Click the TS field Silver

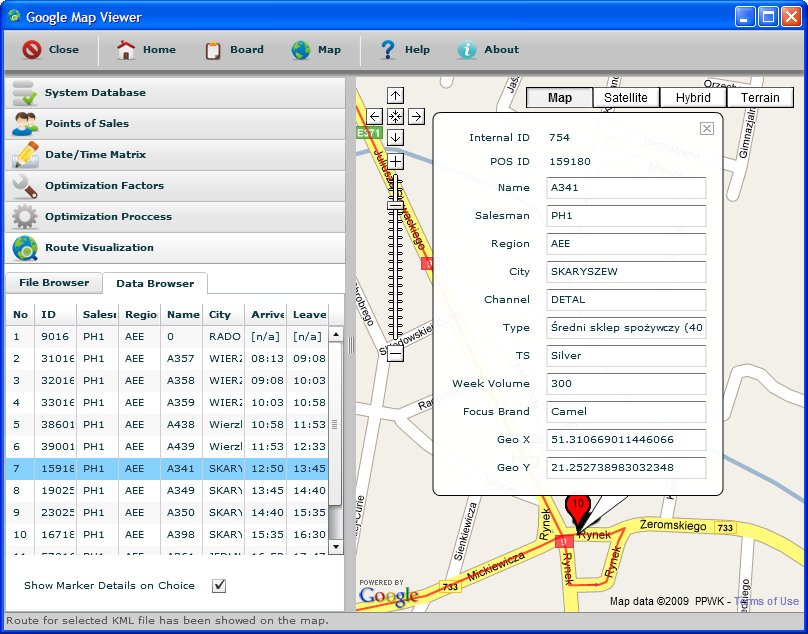tap(626, 356)
